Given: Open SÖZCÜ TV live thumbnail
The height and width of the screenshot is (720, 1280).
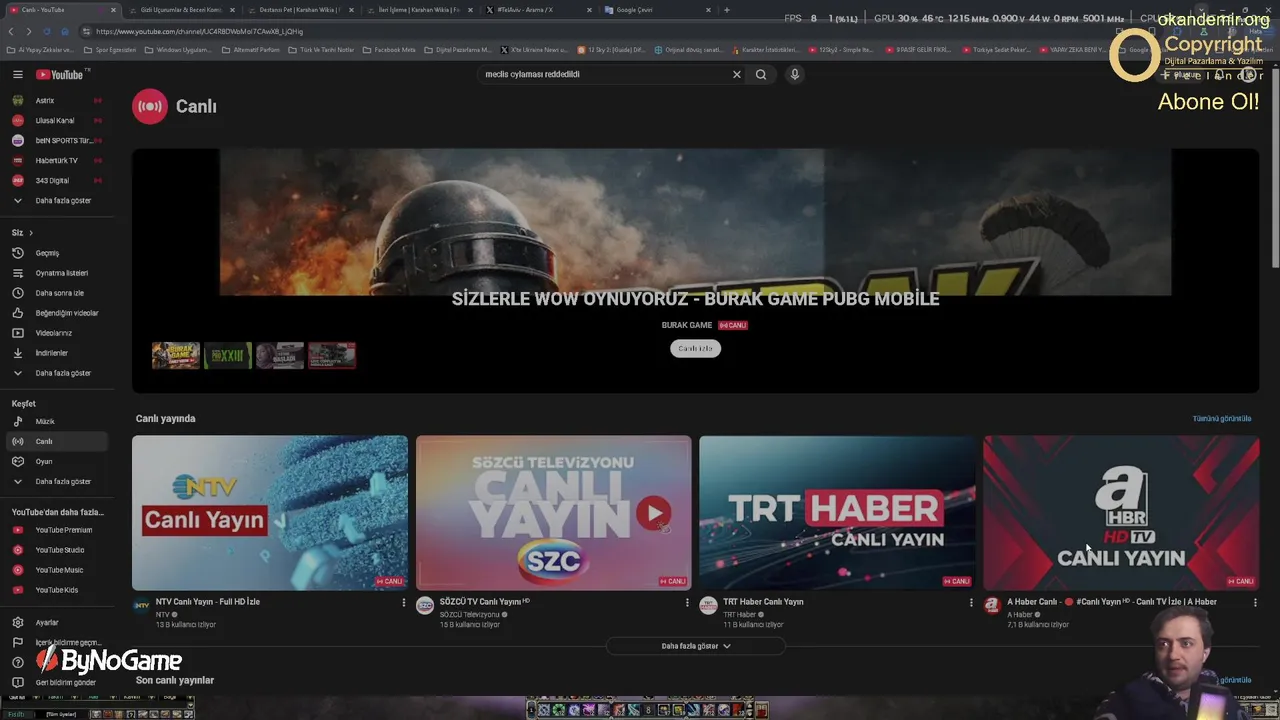Looking at the screenshot, I should (553, 512).
